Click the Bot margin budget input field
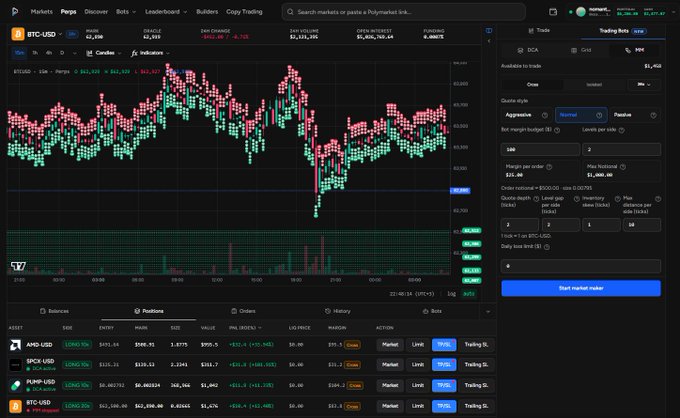The image size is (680, 418). [x=540, y=149]
